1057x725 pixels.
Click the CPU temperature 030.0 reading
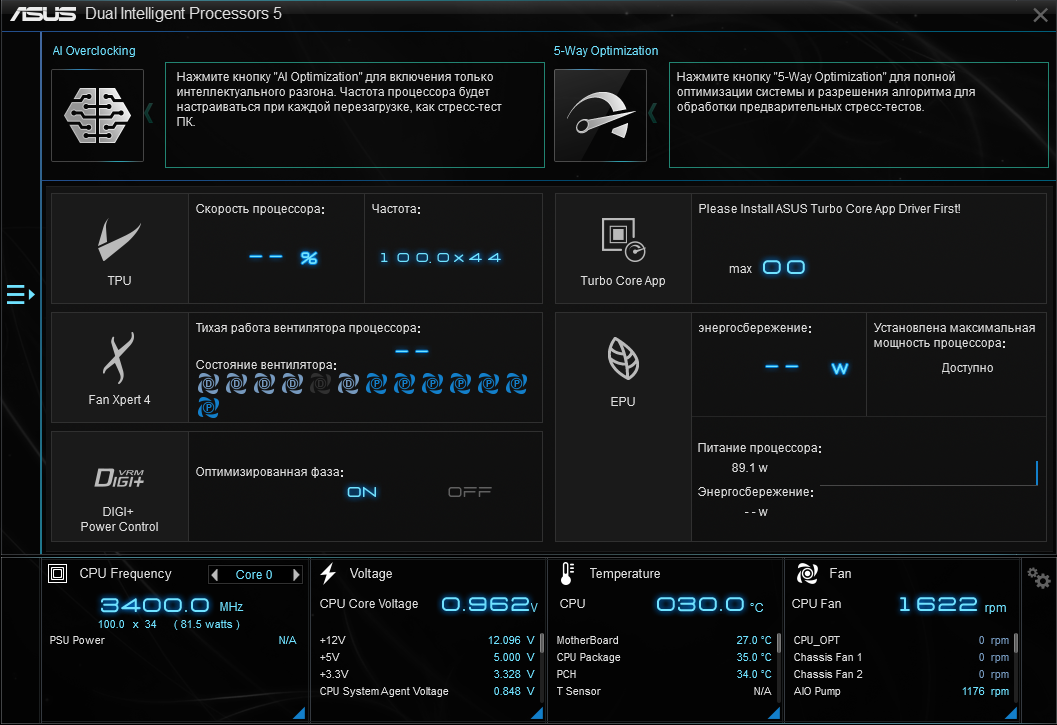coord(709,604)
